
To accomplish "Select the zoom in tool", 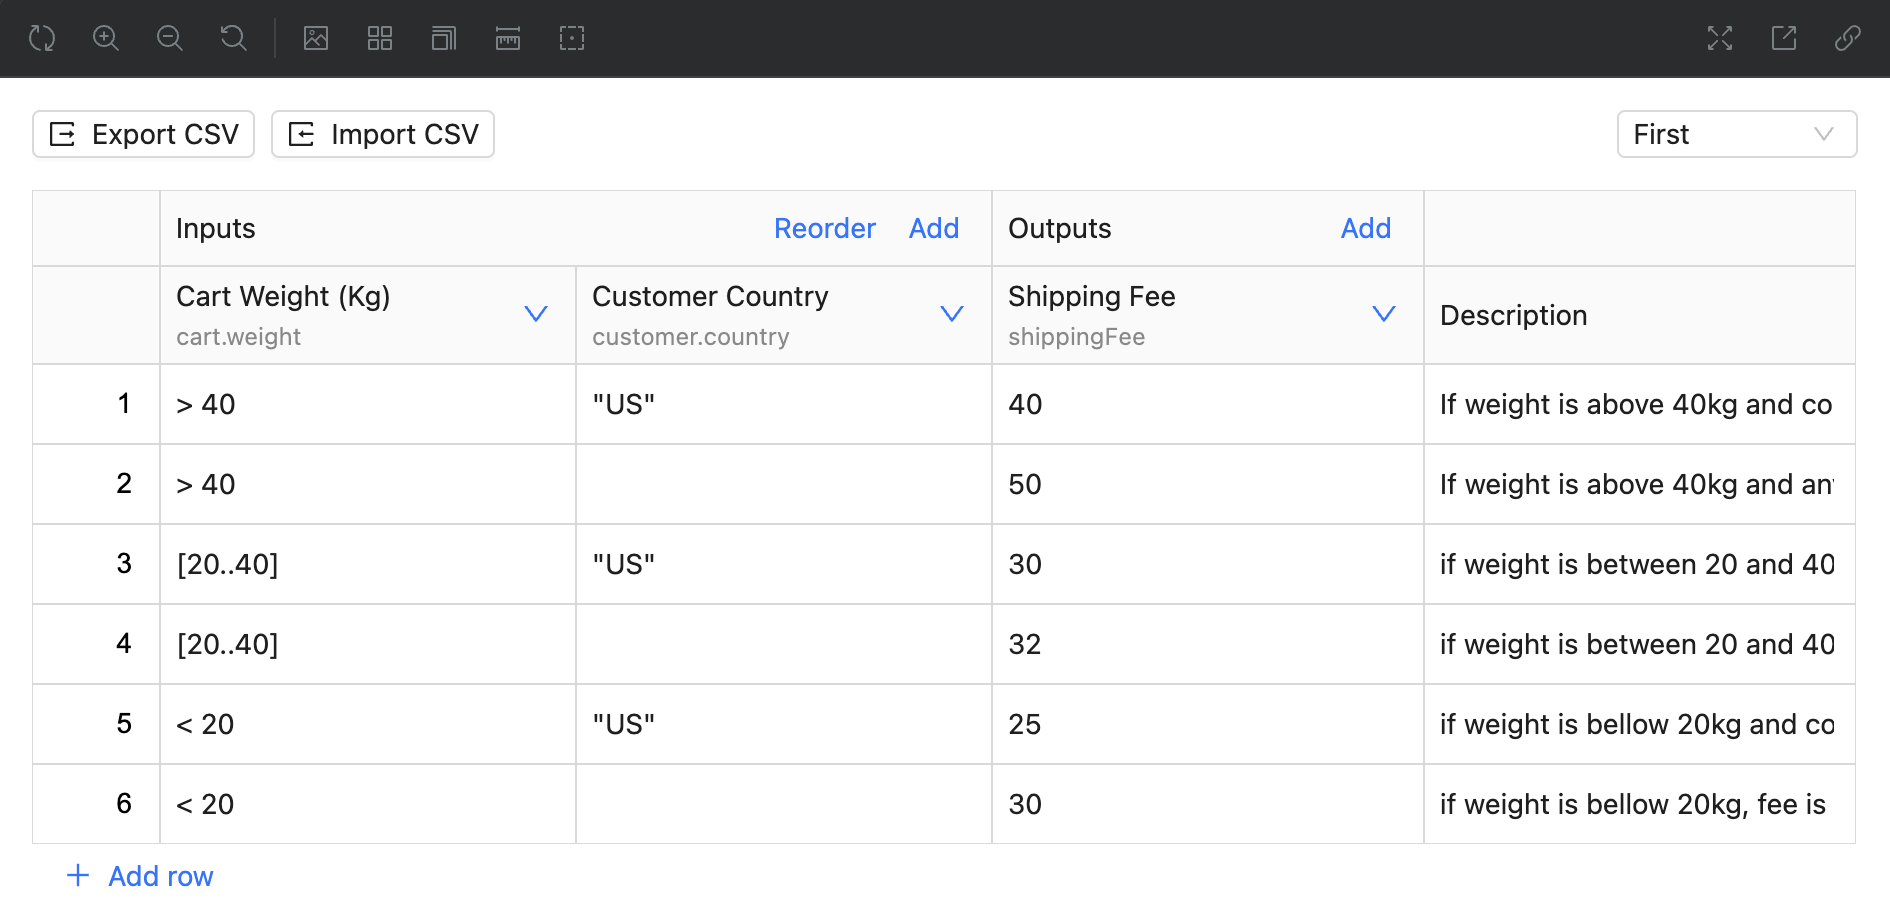I will (x=105, y=38).
